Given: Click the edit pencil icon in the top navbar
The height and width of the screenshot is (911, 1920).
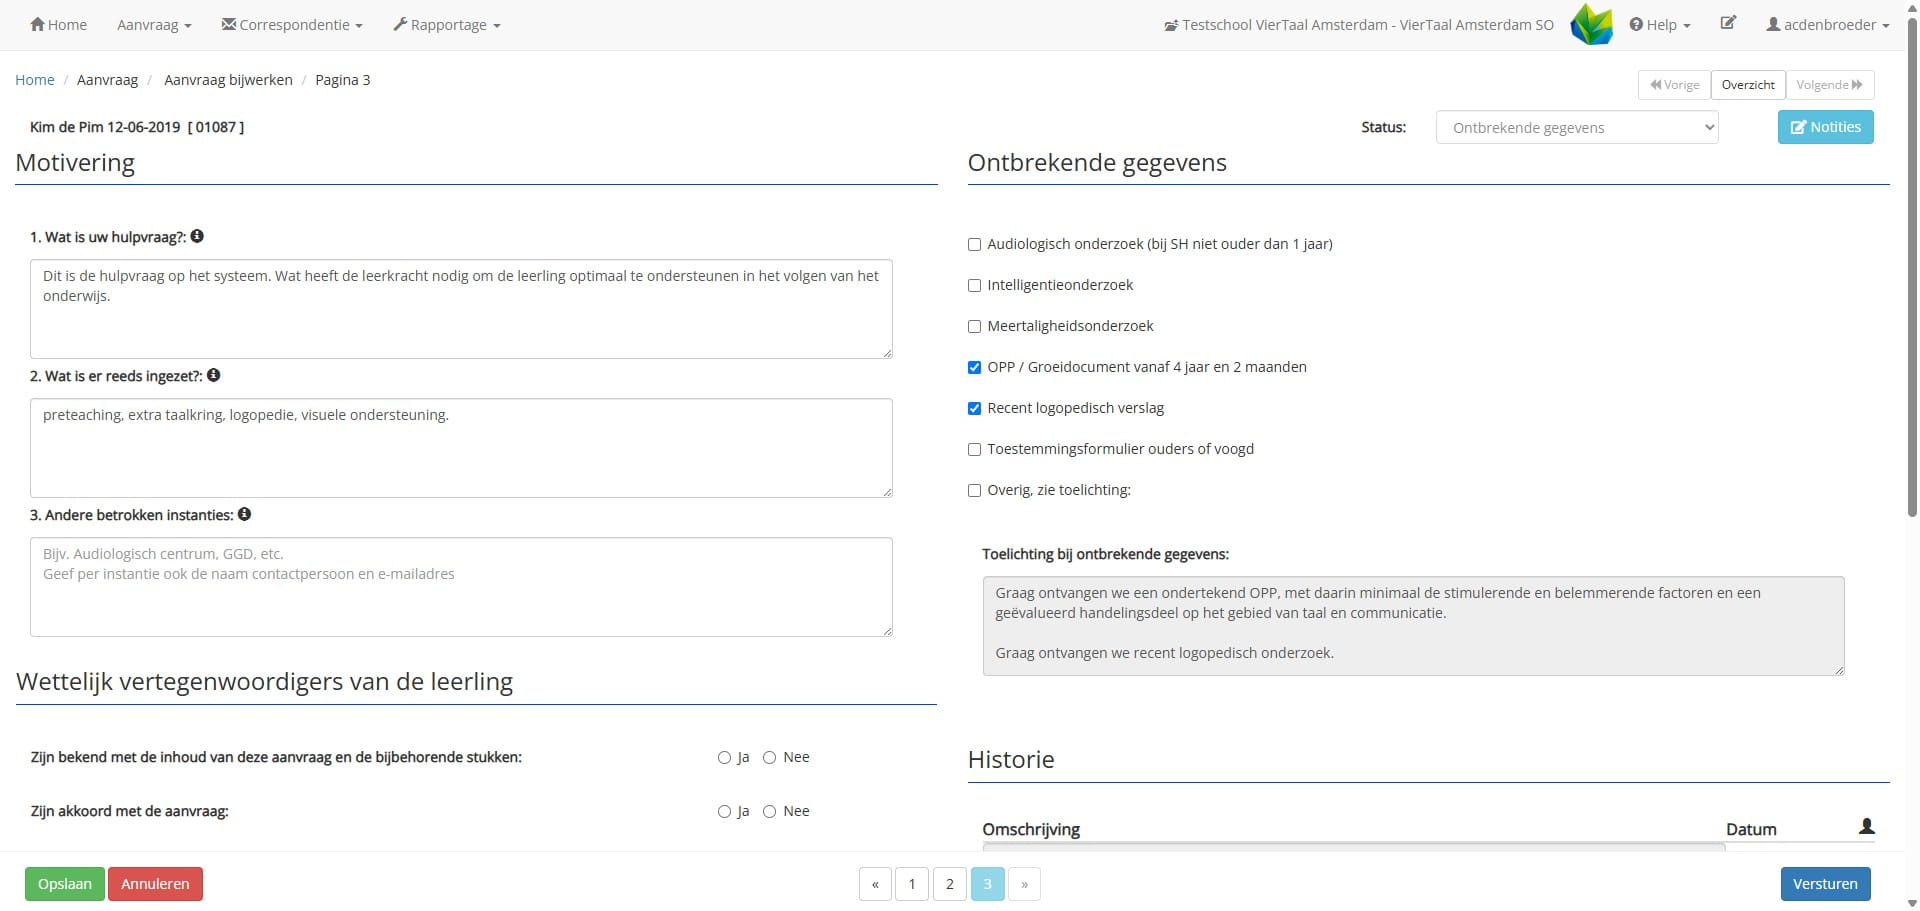Looking at the screenshot, I should click(x=1728, y=23).
